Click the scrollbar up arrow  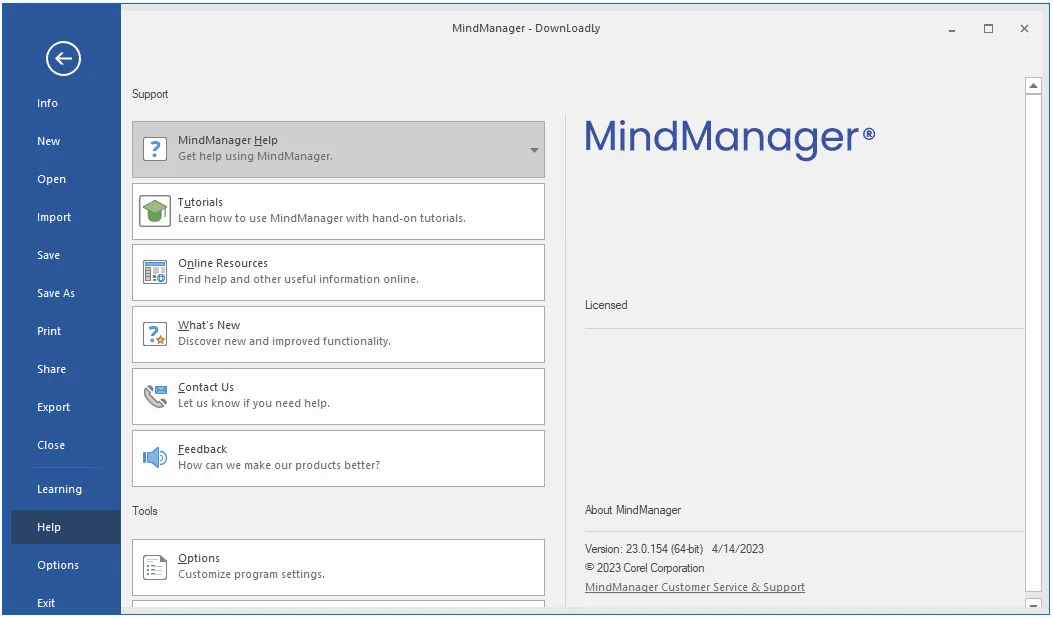tap(1033, 86)
